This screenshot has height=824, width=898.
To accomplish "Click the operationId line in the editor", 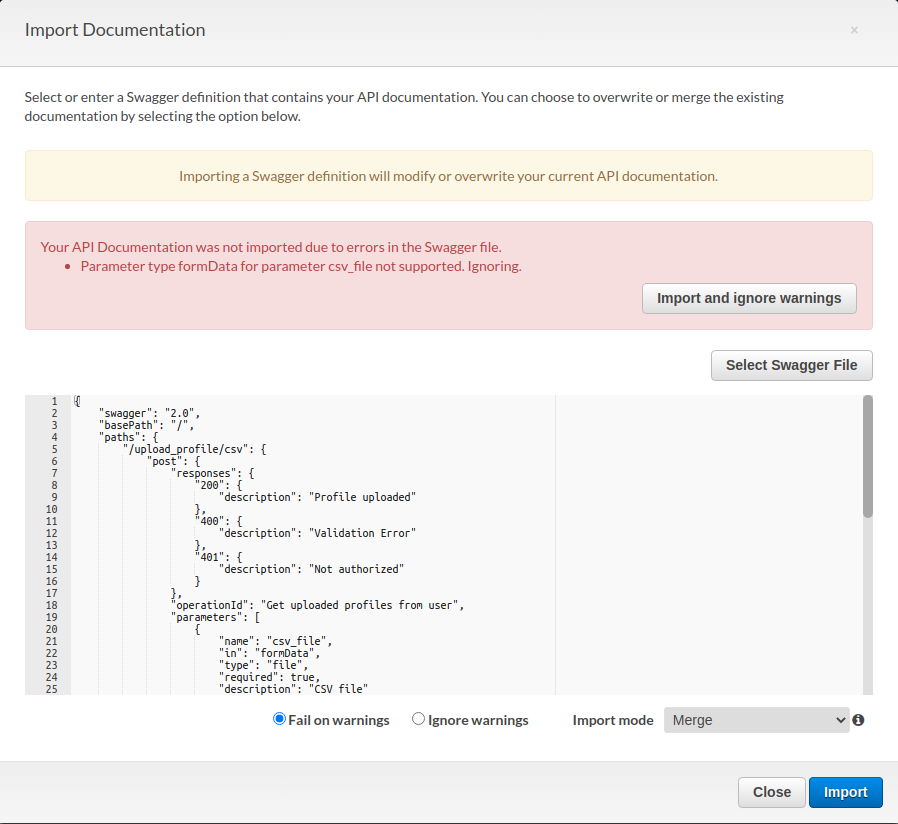I will 318,605.
